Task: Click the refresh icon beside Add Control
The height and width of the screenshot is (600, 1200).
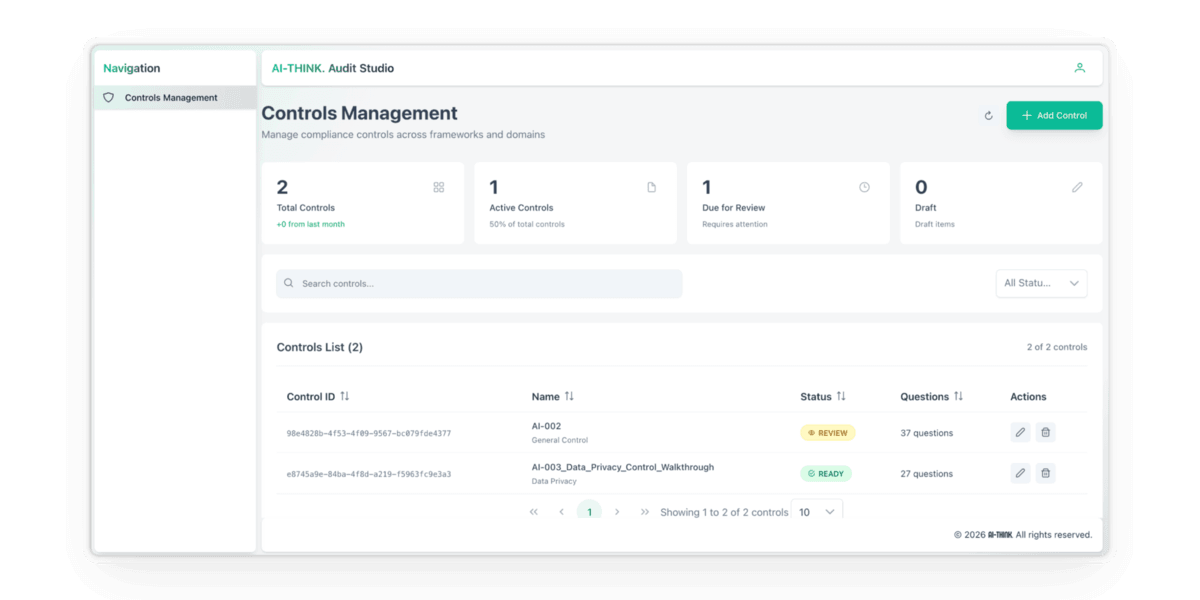Action: [x=988, y=116]
